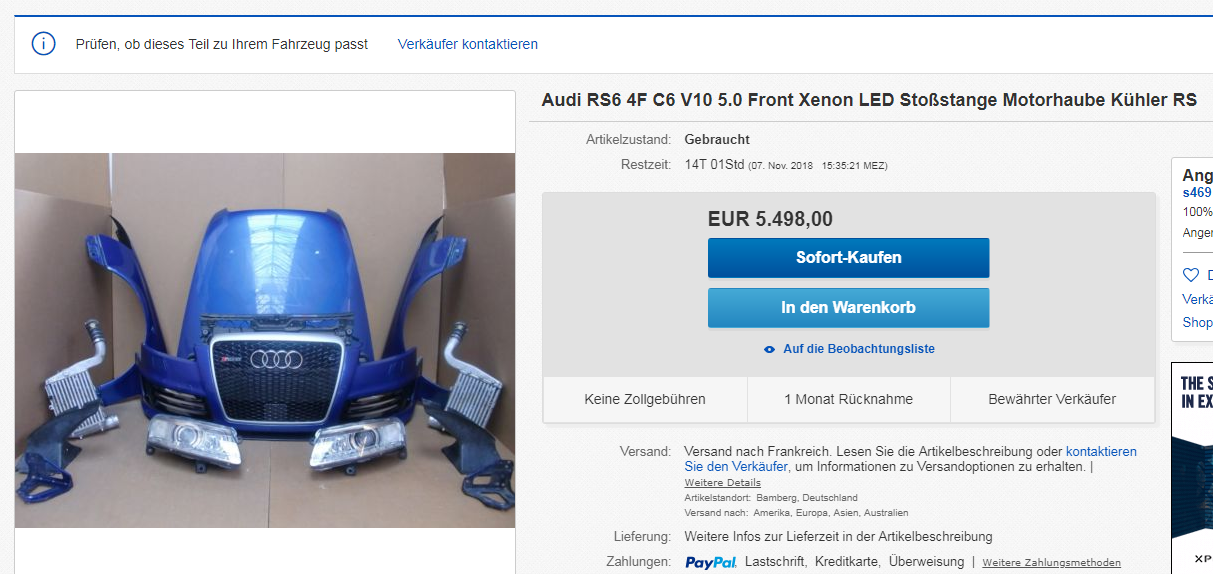Click the eye icon for the Beobachtungsliste

pyautogui.click(x=769, y=349)
